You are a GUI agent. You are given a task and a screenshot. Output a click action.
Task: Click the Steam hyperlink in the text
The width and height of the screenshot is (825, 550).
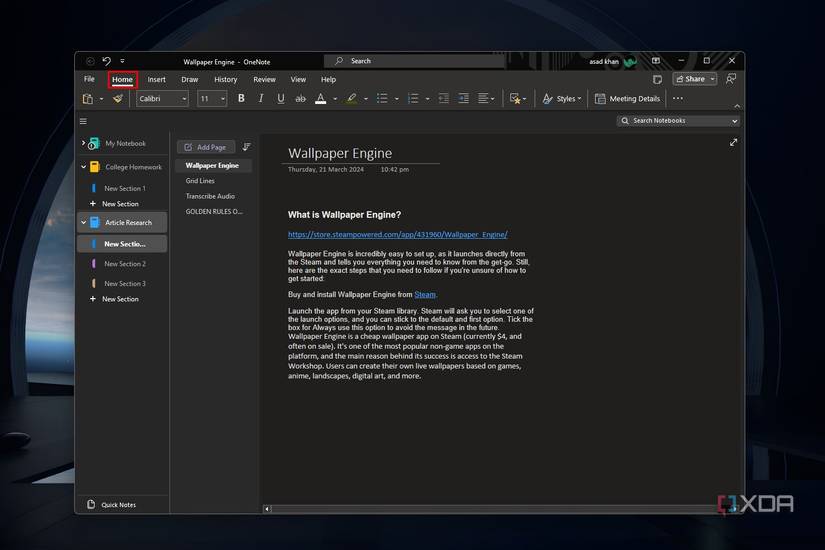(425, 295)
